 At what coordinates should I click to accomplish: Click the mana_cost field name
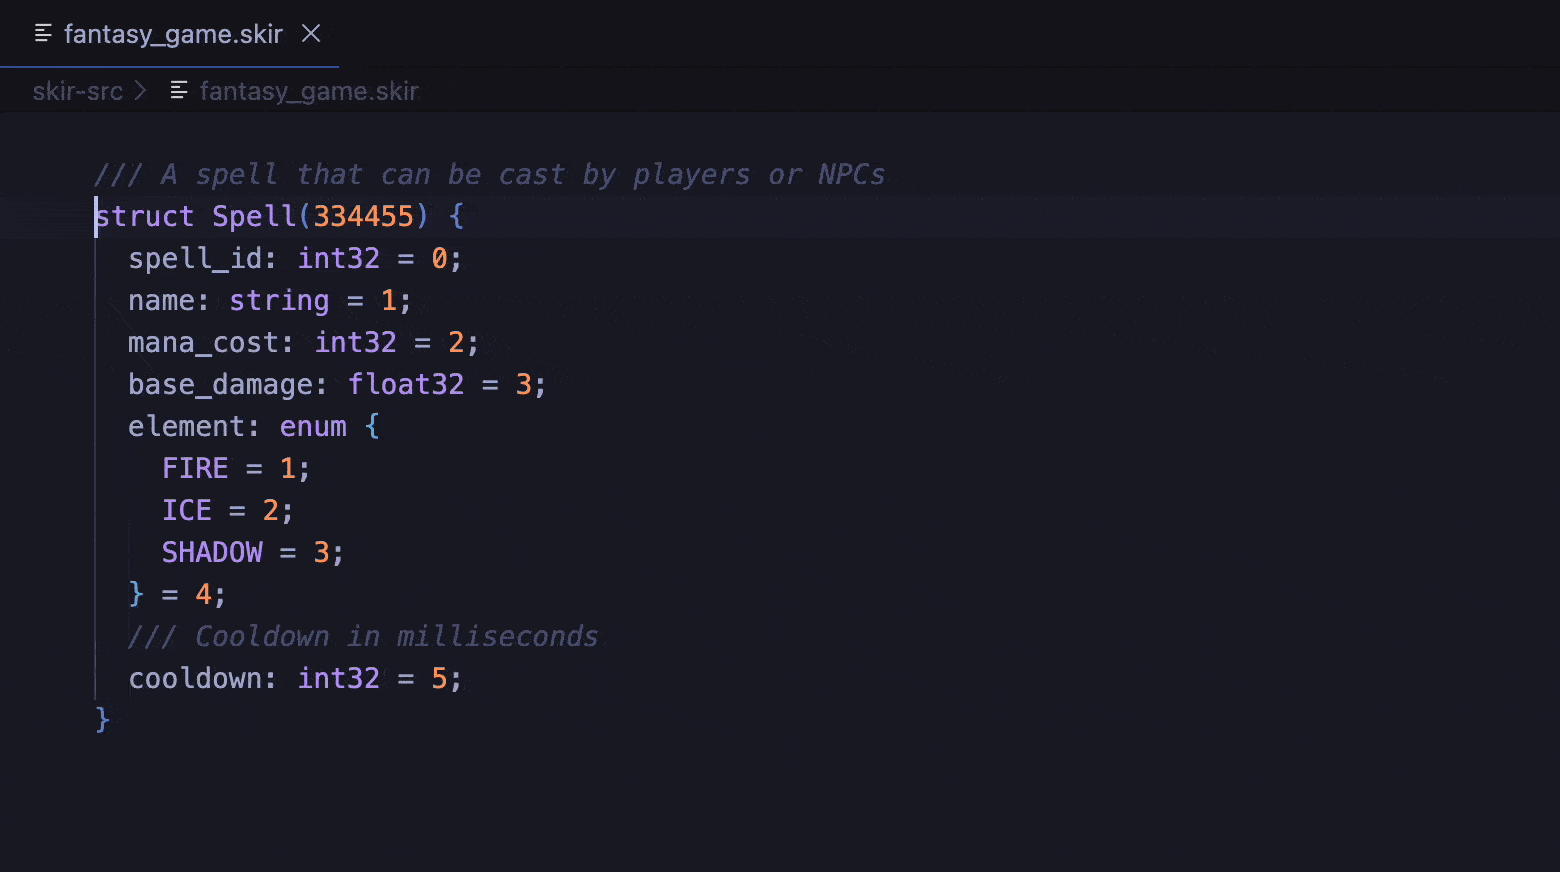point(203,343)
